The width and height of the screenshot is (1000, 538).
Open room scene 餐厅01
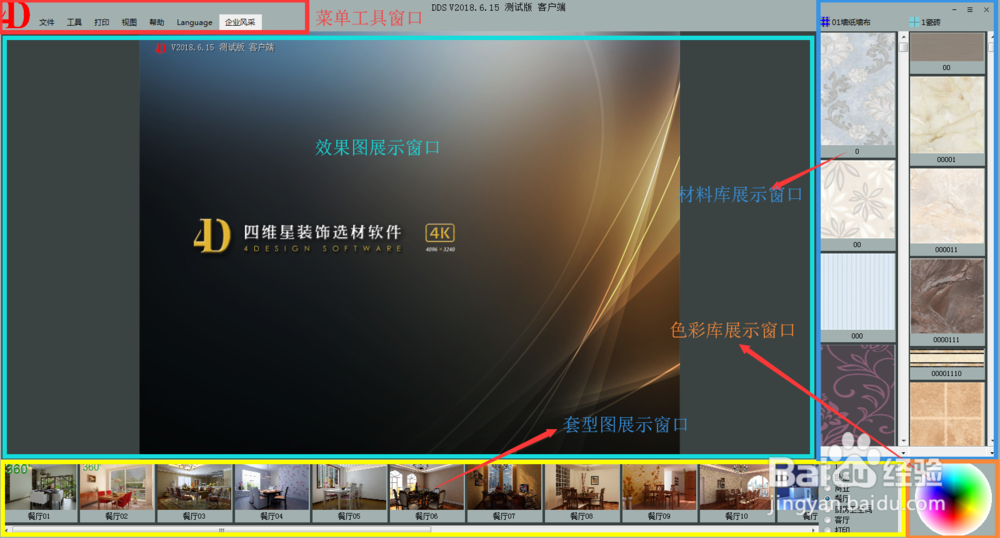pyautogui.click(x=41, y=493)
